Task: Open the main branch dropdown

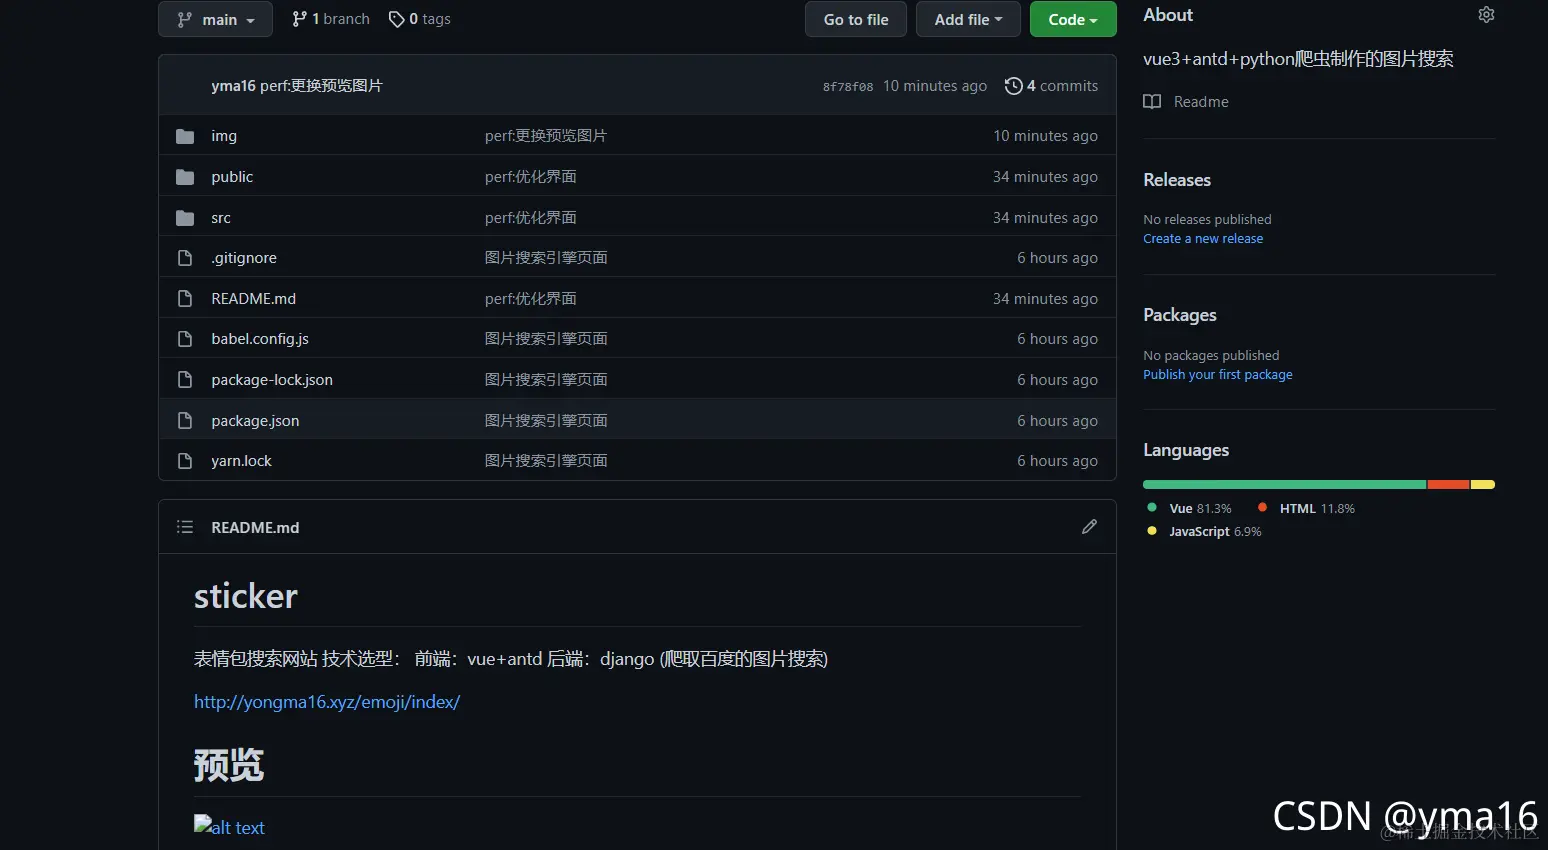Action: (215, 19)
